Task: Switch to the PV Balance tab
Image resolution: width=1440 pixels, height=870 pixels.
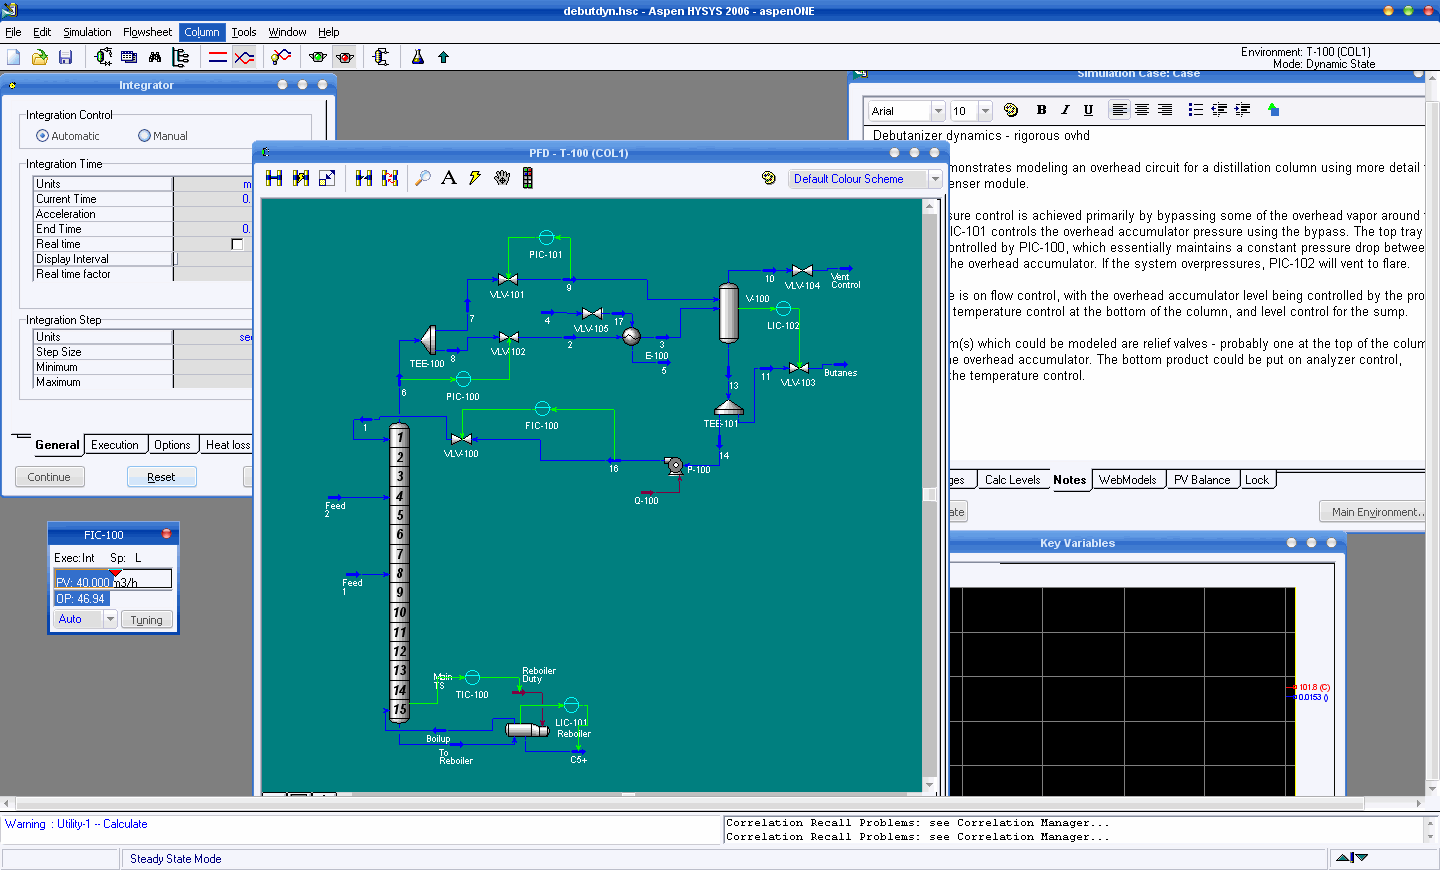Action: [1202, 480]
